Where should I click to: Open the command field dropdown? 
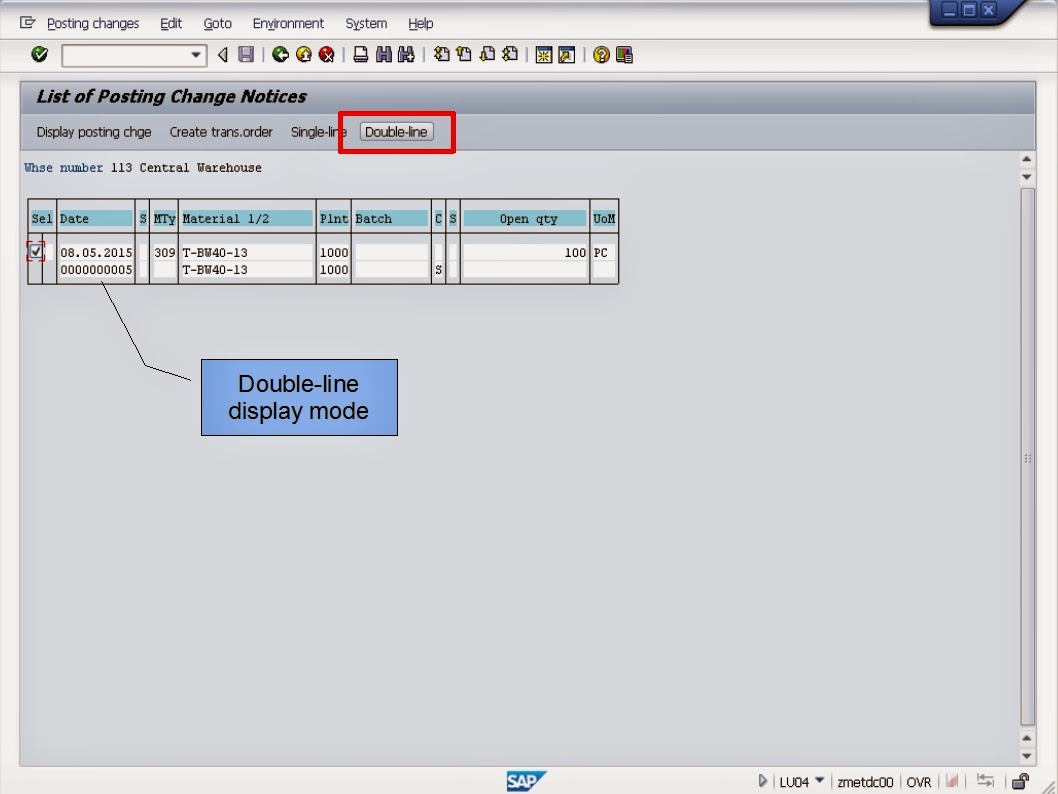point(196,55)
